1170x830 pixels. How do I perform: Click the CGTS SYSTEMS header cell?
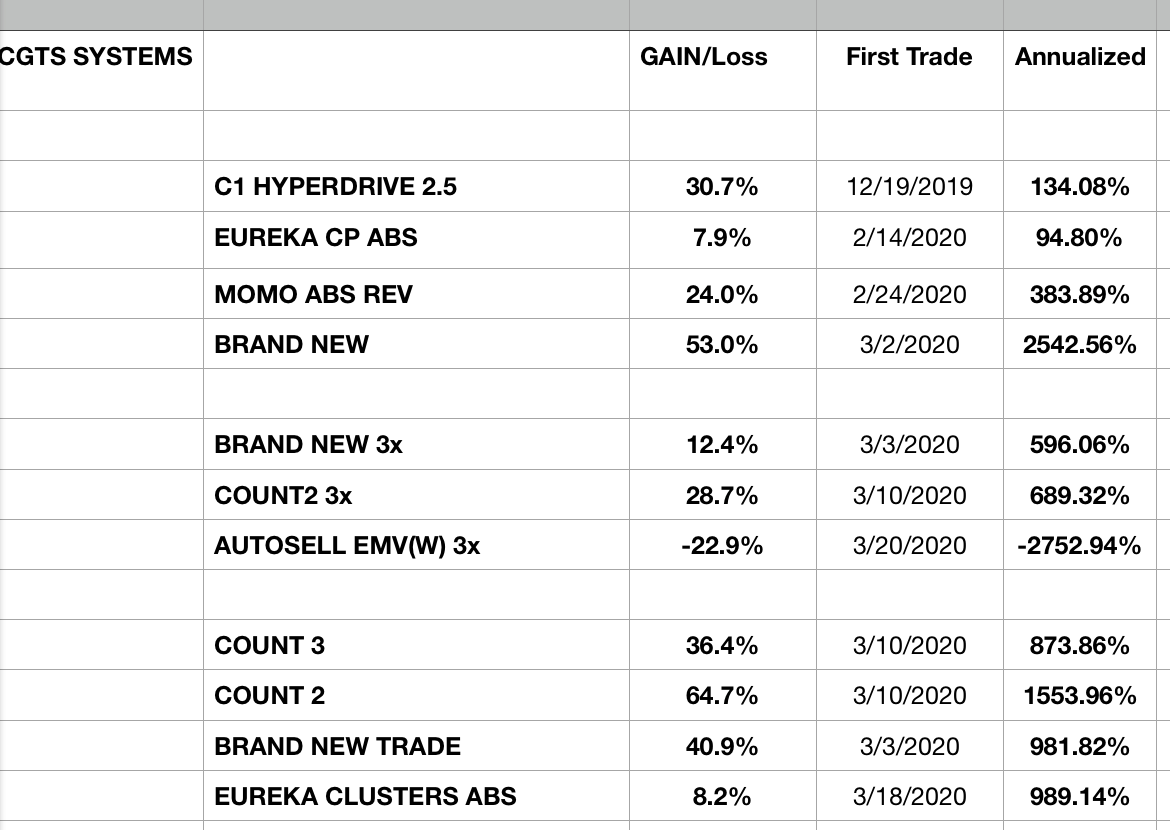[97, 57]
